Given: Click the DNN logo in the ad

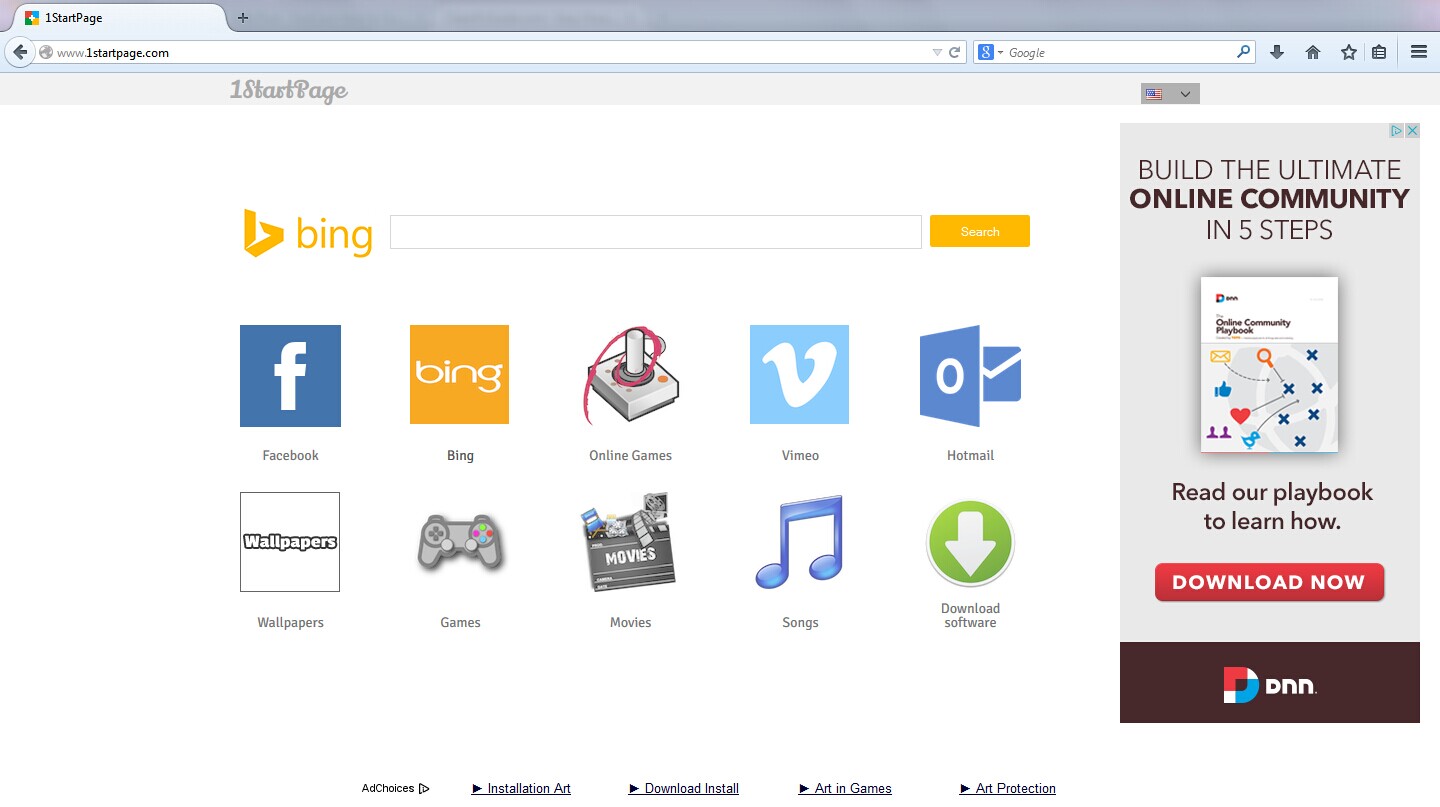Looking at the screenshot, I should coord(1269,685).
